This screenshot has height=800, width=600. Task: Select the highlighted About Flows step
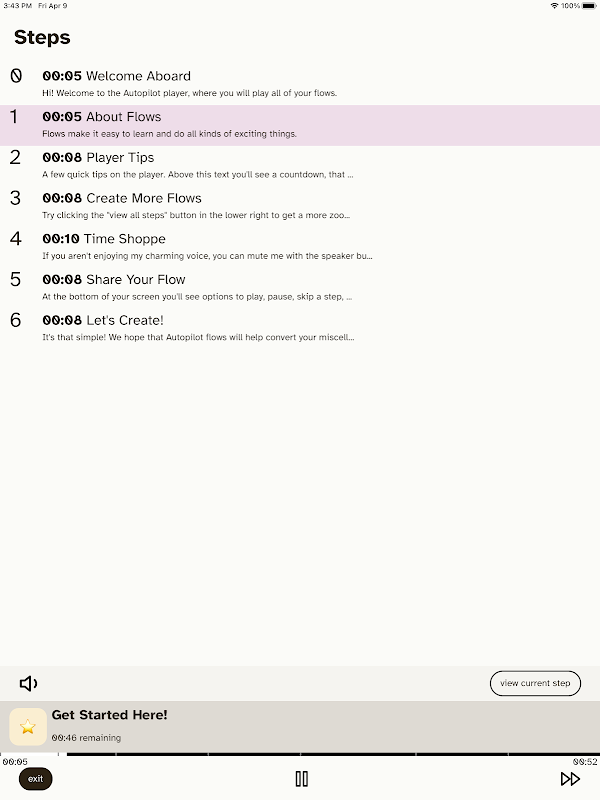click(x=300, y=126)
